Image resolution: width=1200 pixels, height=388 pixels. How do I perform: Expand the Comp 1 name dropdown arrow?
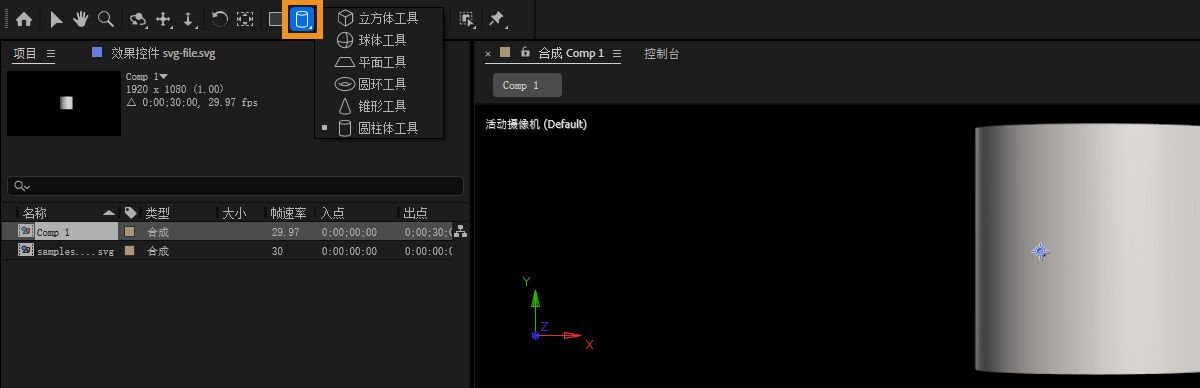[x=164, y=77]
